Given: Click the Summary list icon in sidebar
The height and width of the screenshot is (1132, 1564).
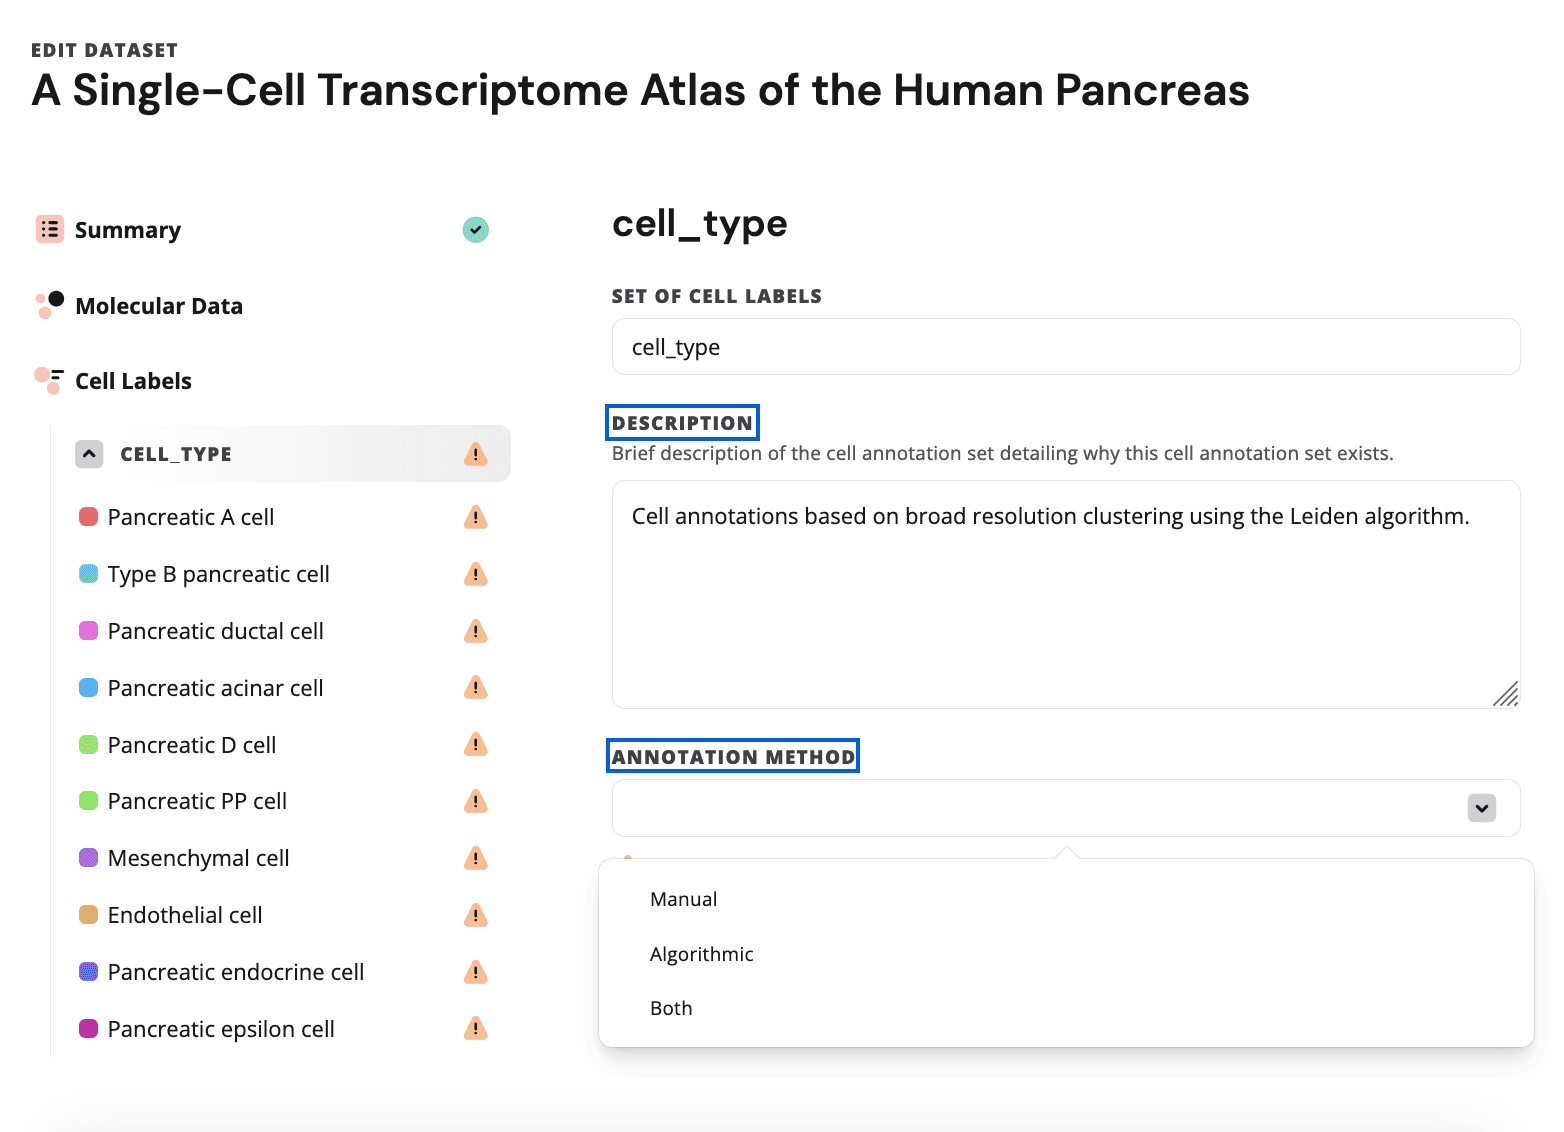Looking at the screenshot, I should 49,229.
